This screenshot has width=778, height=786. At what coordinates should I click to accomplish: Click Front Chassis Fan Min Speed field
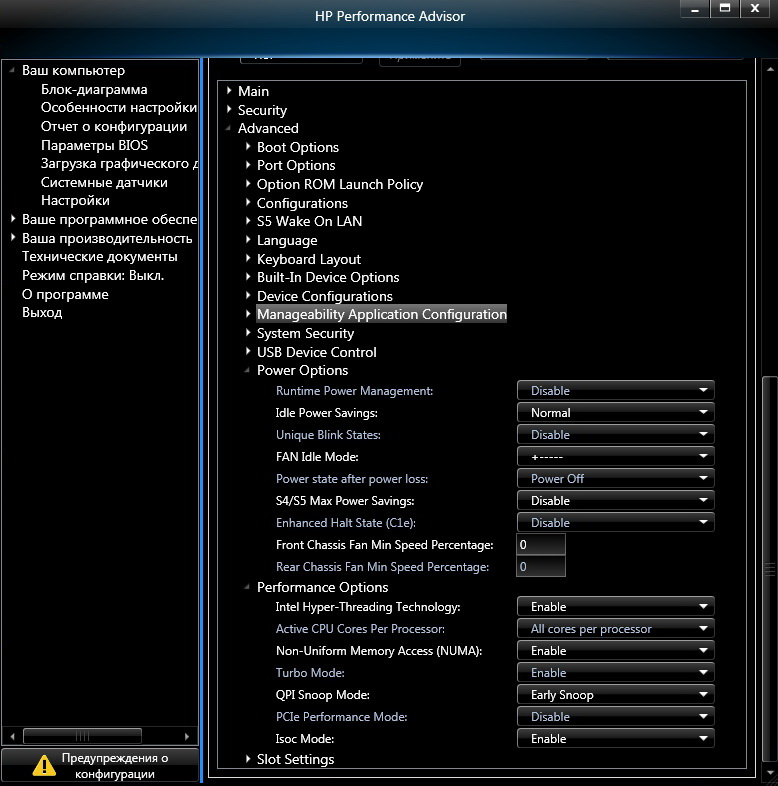coord(541,544)
